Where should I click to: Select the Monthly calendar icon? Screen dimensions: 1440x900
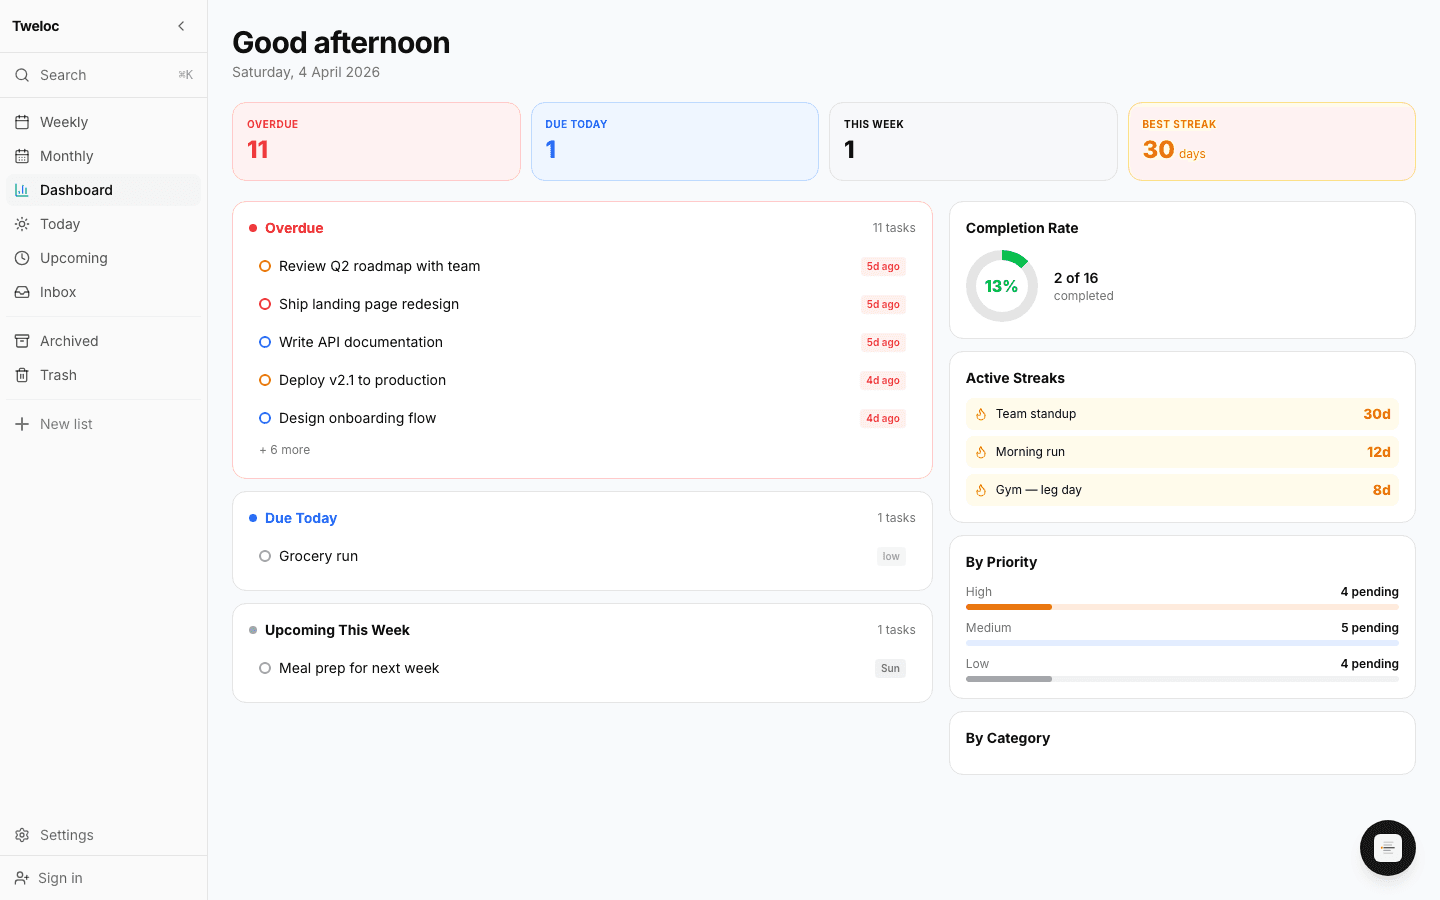[21, 155]
